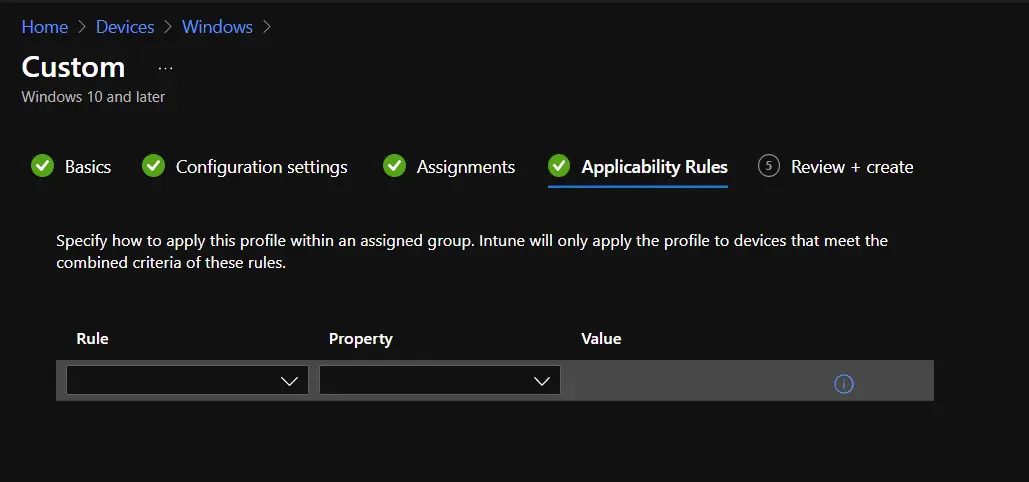Click the green checkmark beside Basics
Screen dimensions: 1029x482
tap(42, 166)
